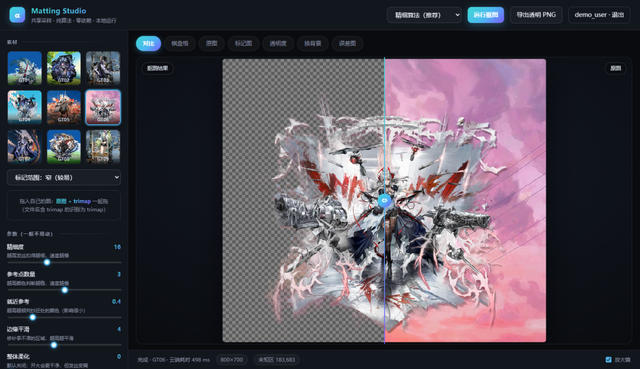Image resolution: width=640 pixels, height=369 pixels.
Task: Click the unknown region 183,683 badge
Action: point(276,360)
